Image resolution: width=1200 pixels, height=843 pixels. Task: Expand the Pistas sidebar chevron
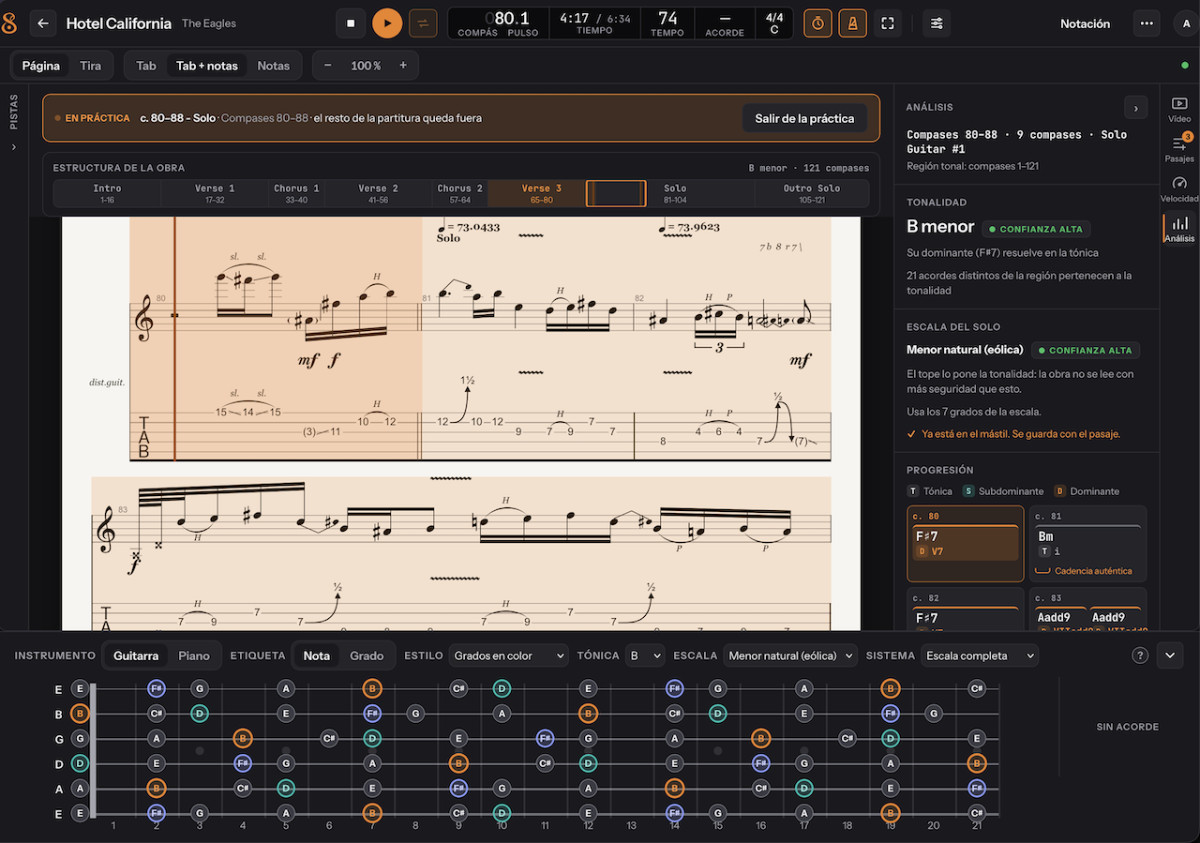[x=14, y=147]
